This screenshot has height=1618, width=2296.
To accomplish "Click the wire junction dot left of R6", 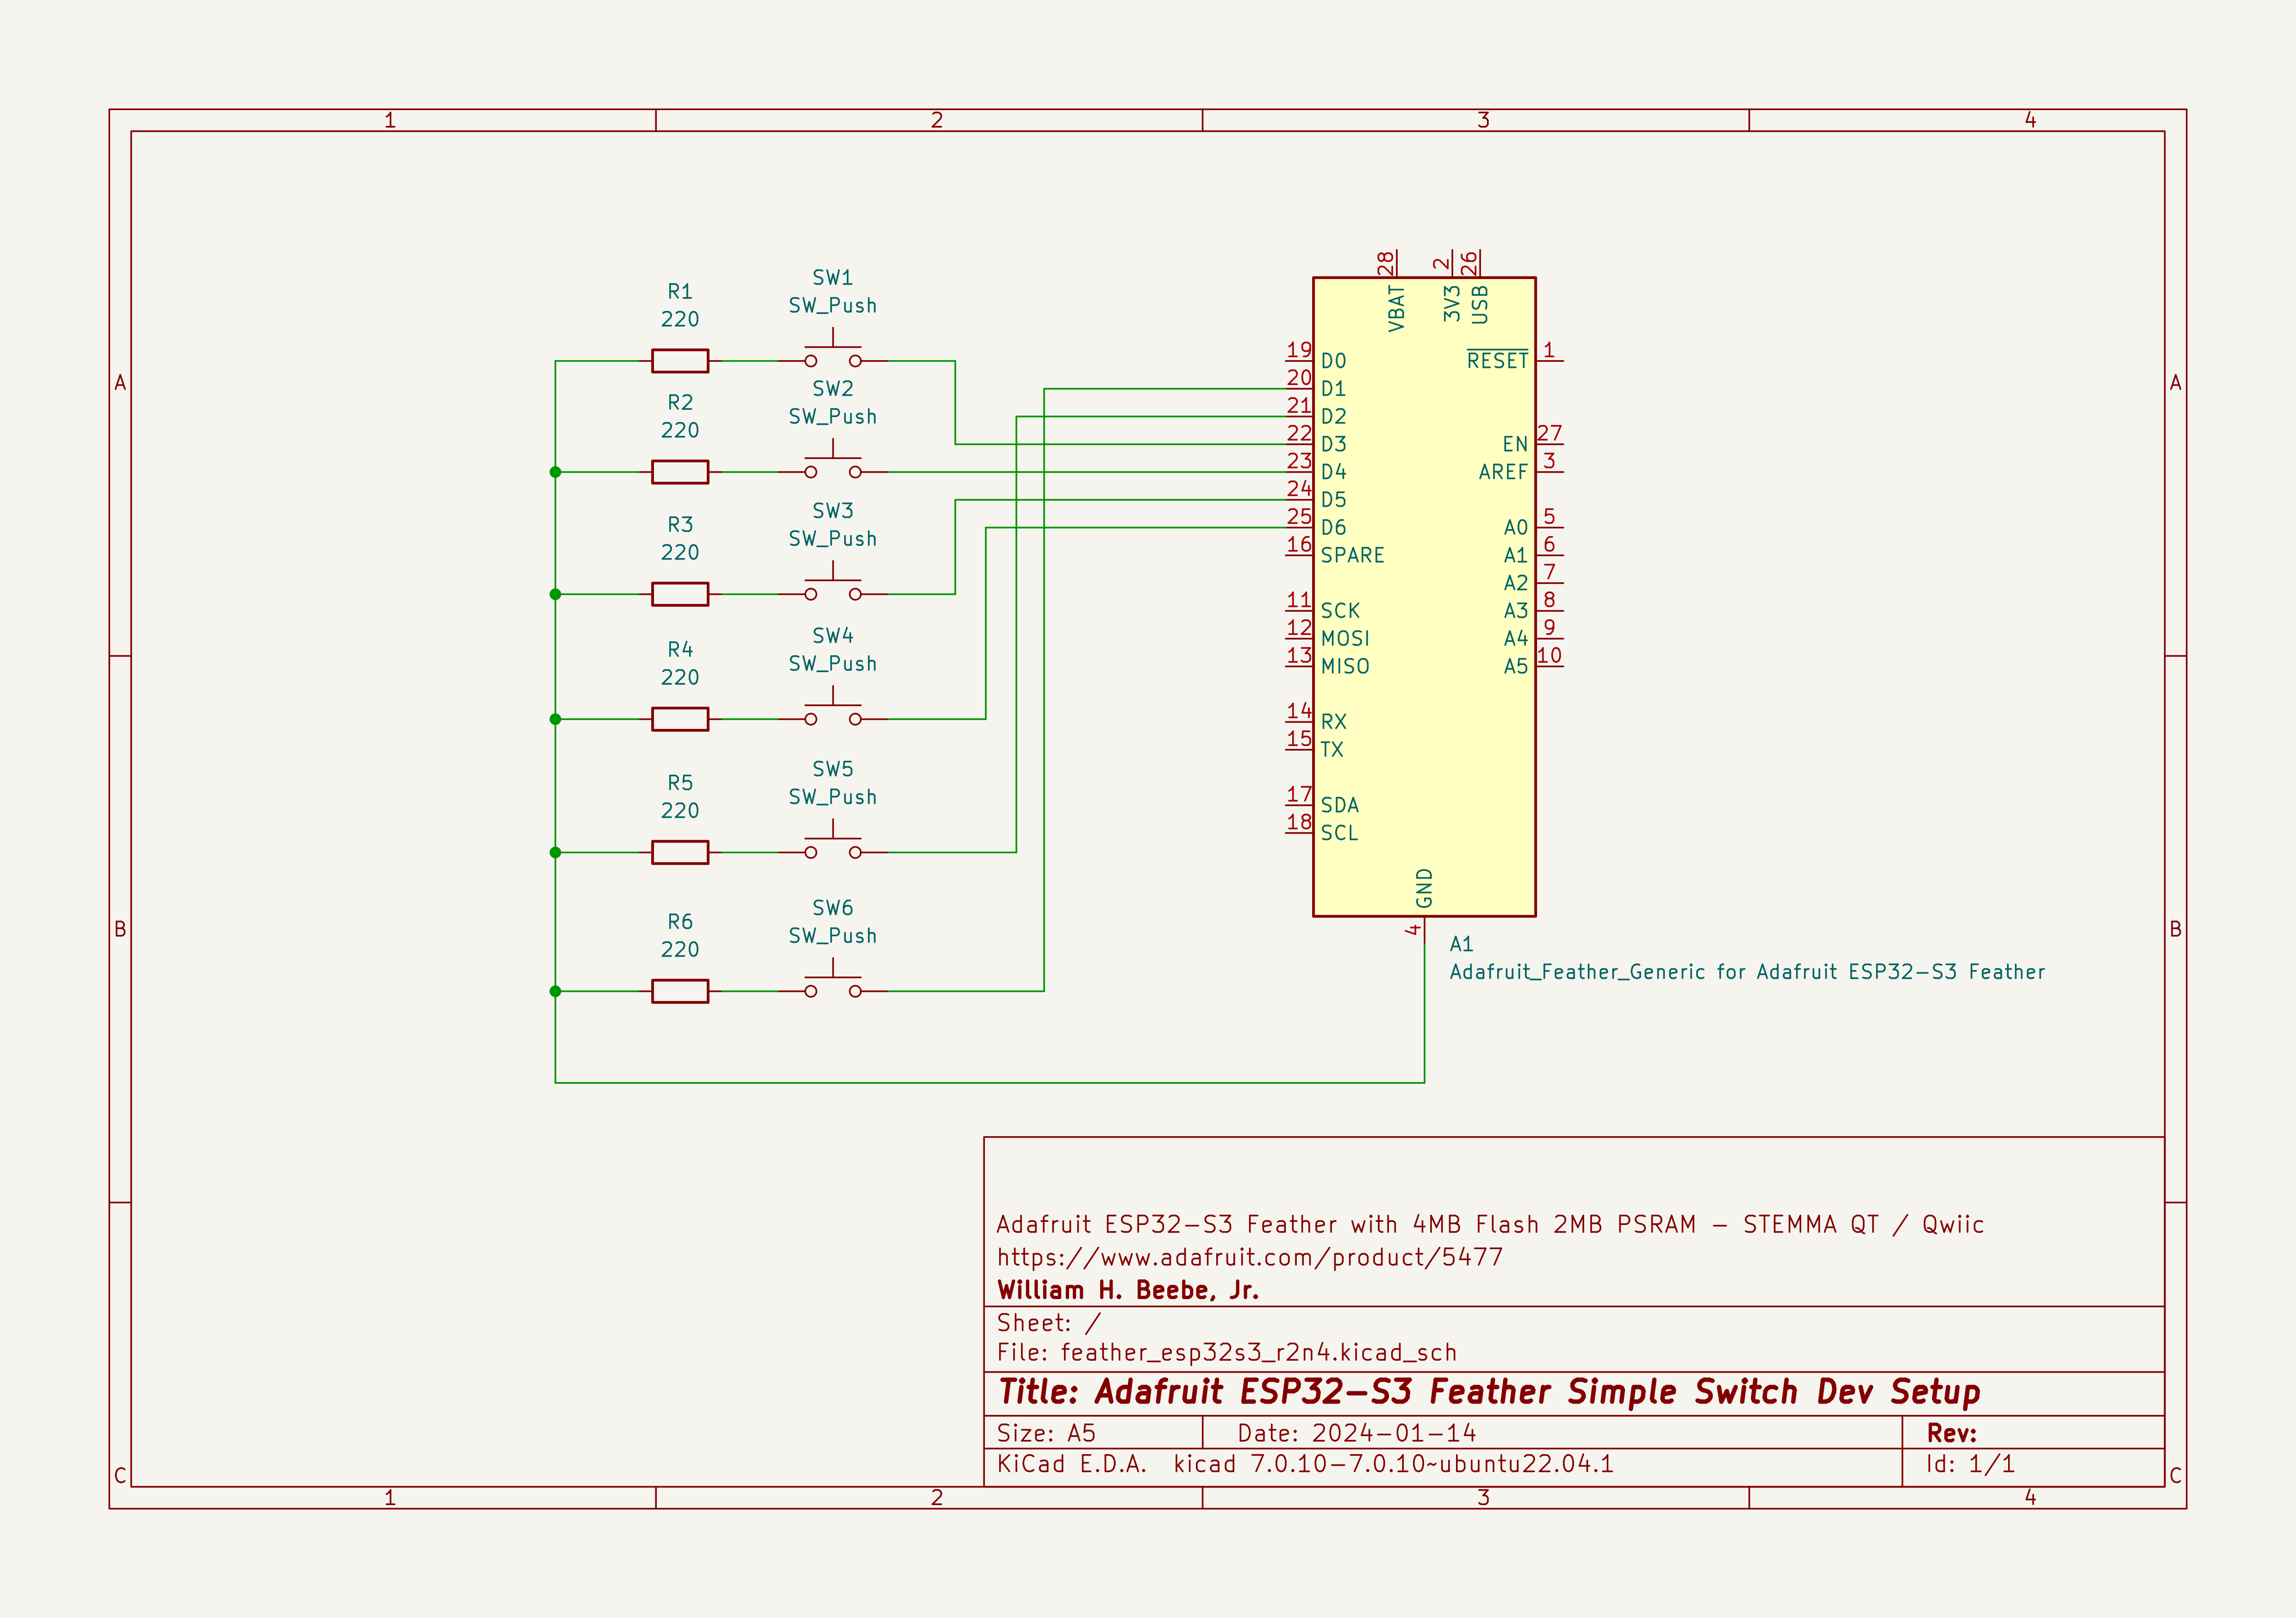I will (x=555, y=991).
